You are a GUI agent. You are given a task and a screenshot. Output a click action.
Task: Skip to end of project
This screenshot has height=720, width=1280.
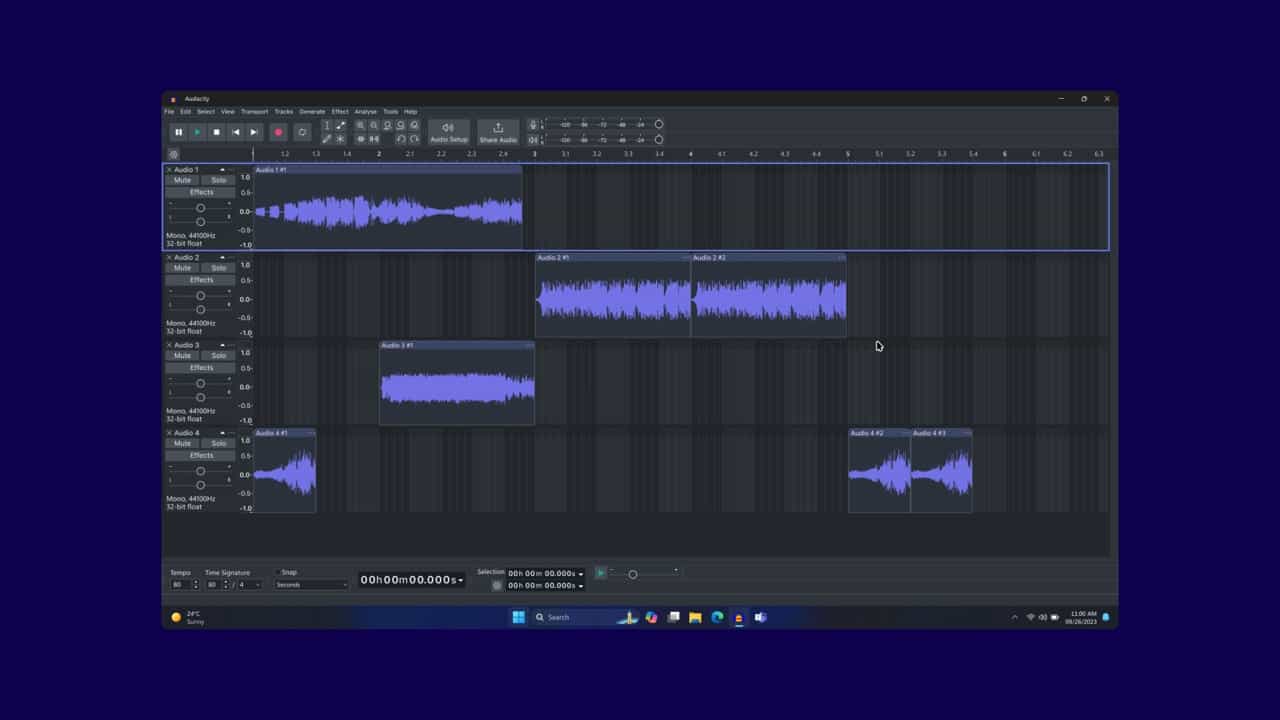pyautogui.click(x=254, y=132)
